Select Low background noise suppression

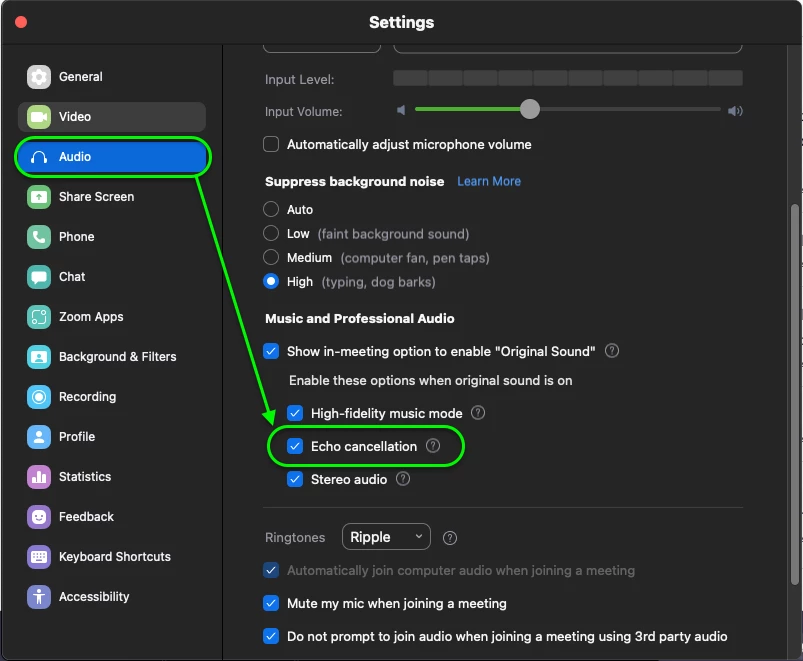pyautogui.click(x=271, y=233)
